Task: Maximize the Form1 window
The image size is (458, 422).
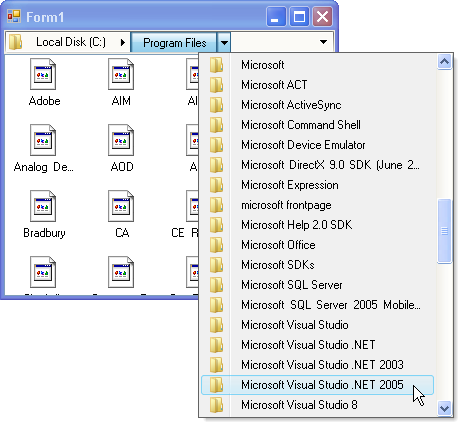Action: coord(299,16)
